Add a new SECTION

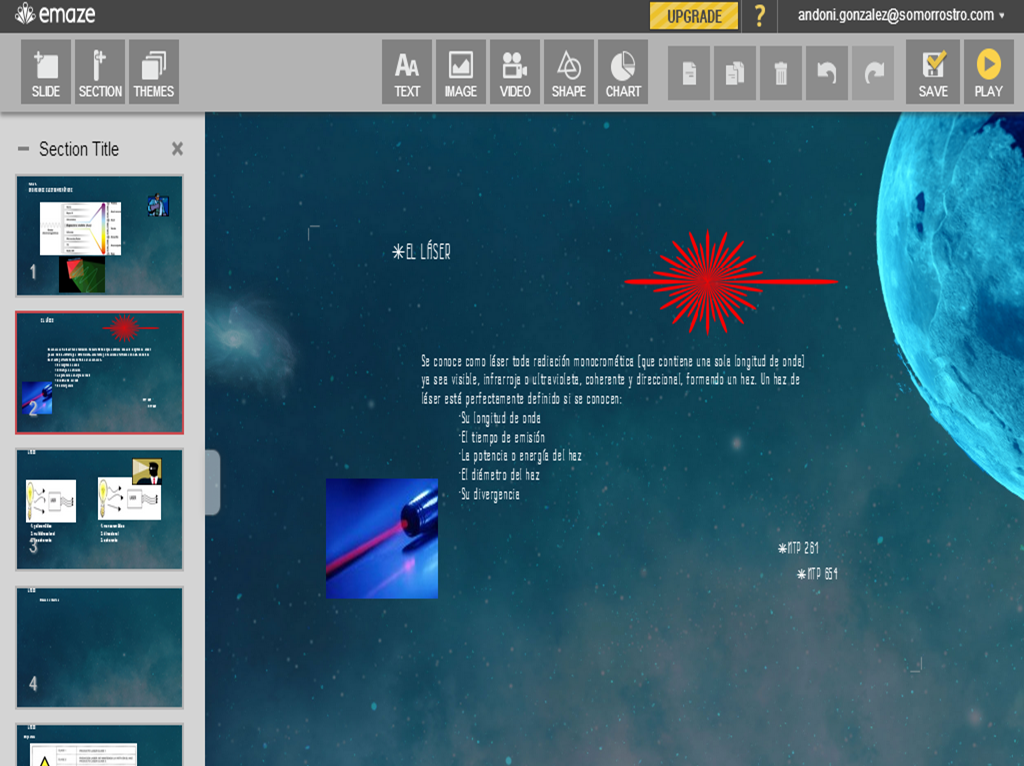point(100,72)
